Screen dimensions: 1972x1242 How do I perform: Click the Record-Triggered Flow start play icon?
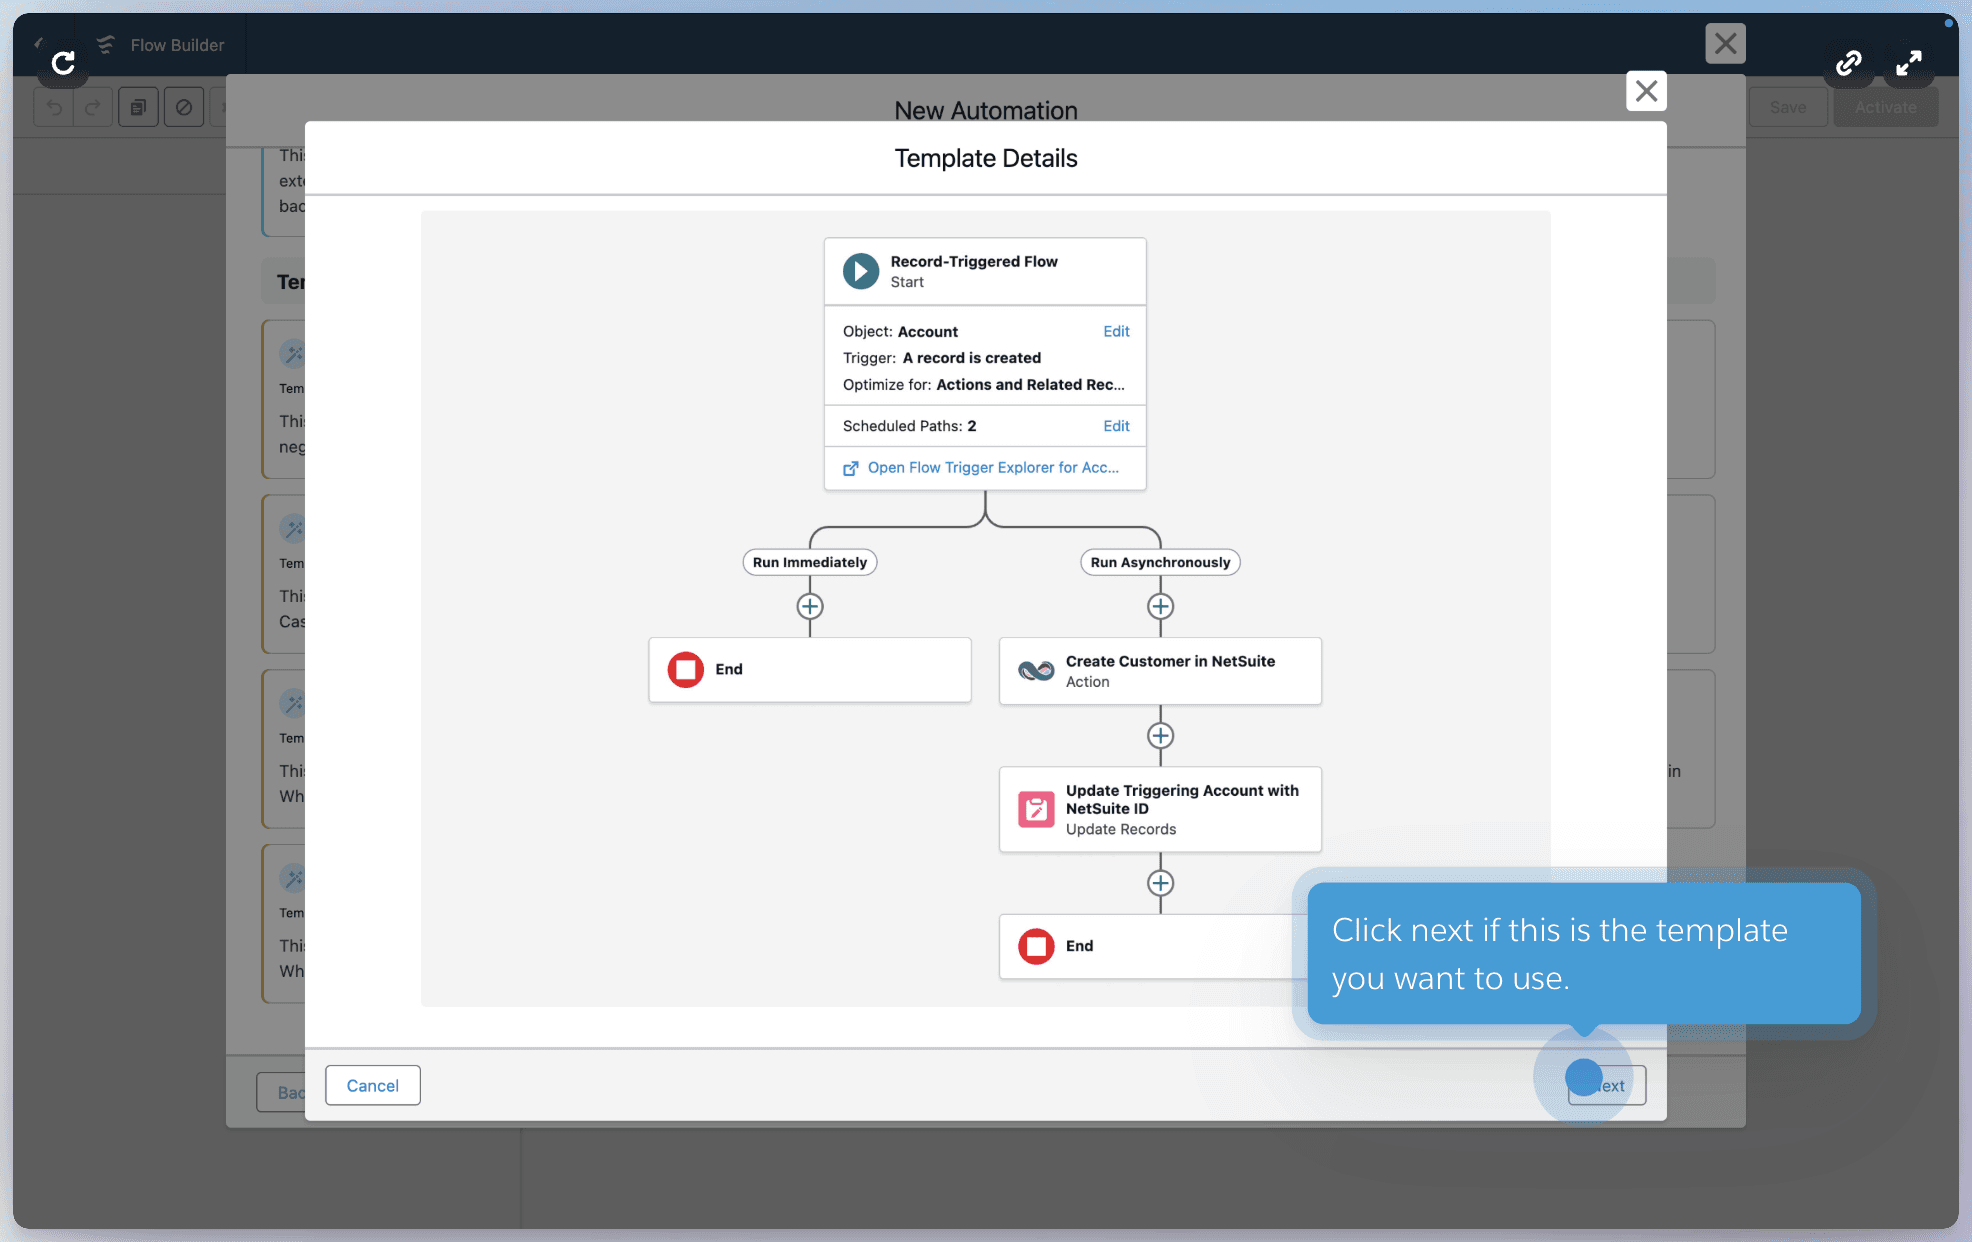coord(860,271)
